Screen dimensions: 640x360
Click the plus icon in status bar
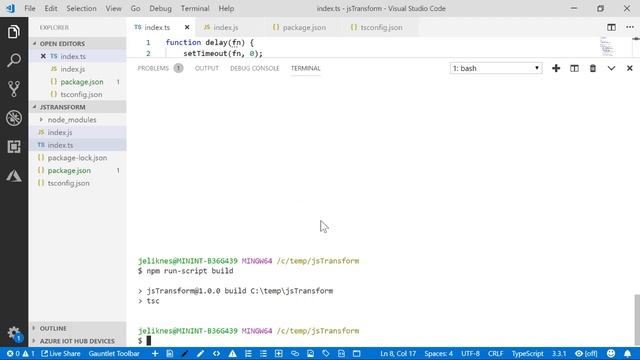pos(155,353)
